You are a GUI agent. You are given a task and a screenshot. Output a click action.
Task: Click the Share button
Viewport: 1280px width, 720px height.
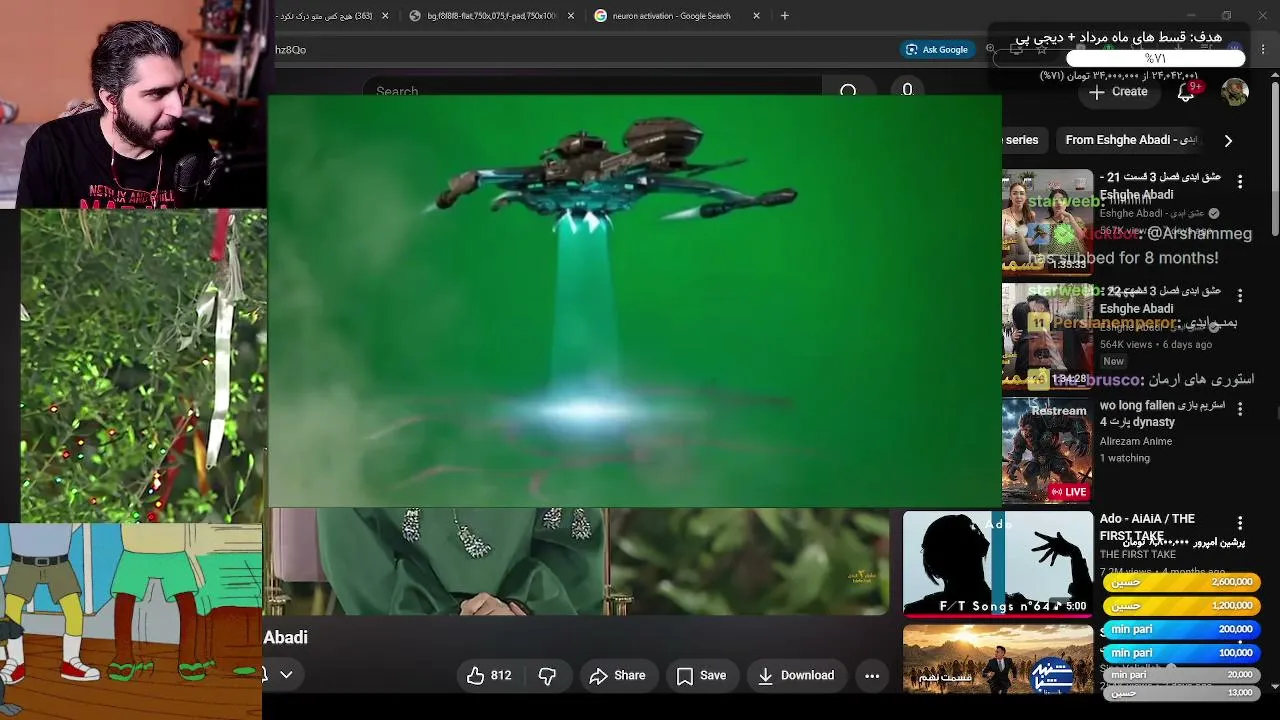click(617, 676)
